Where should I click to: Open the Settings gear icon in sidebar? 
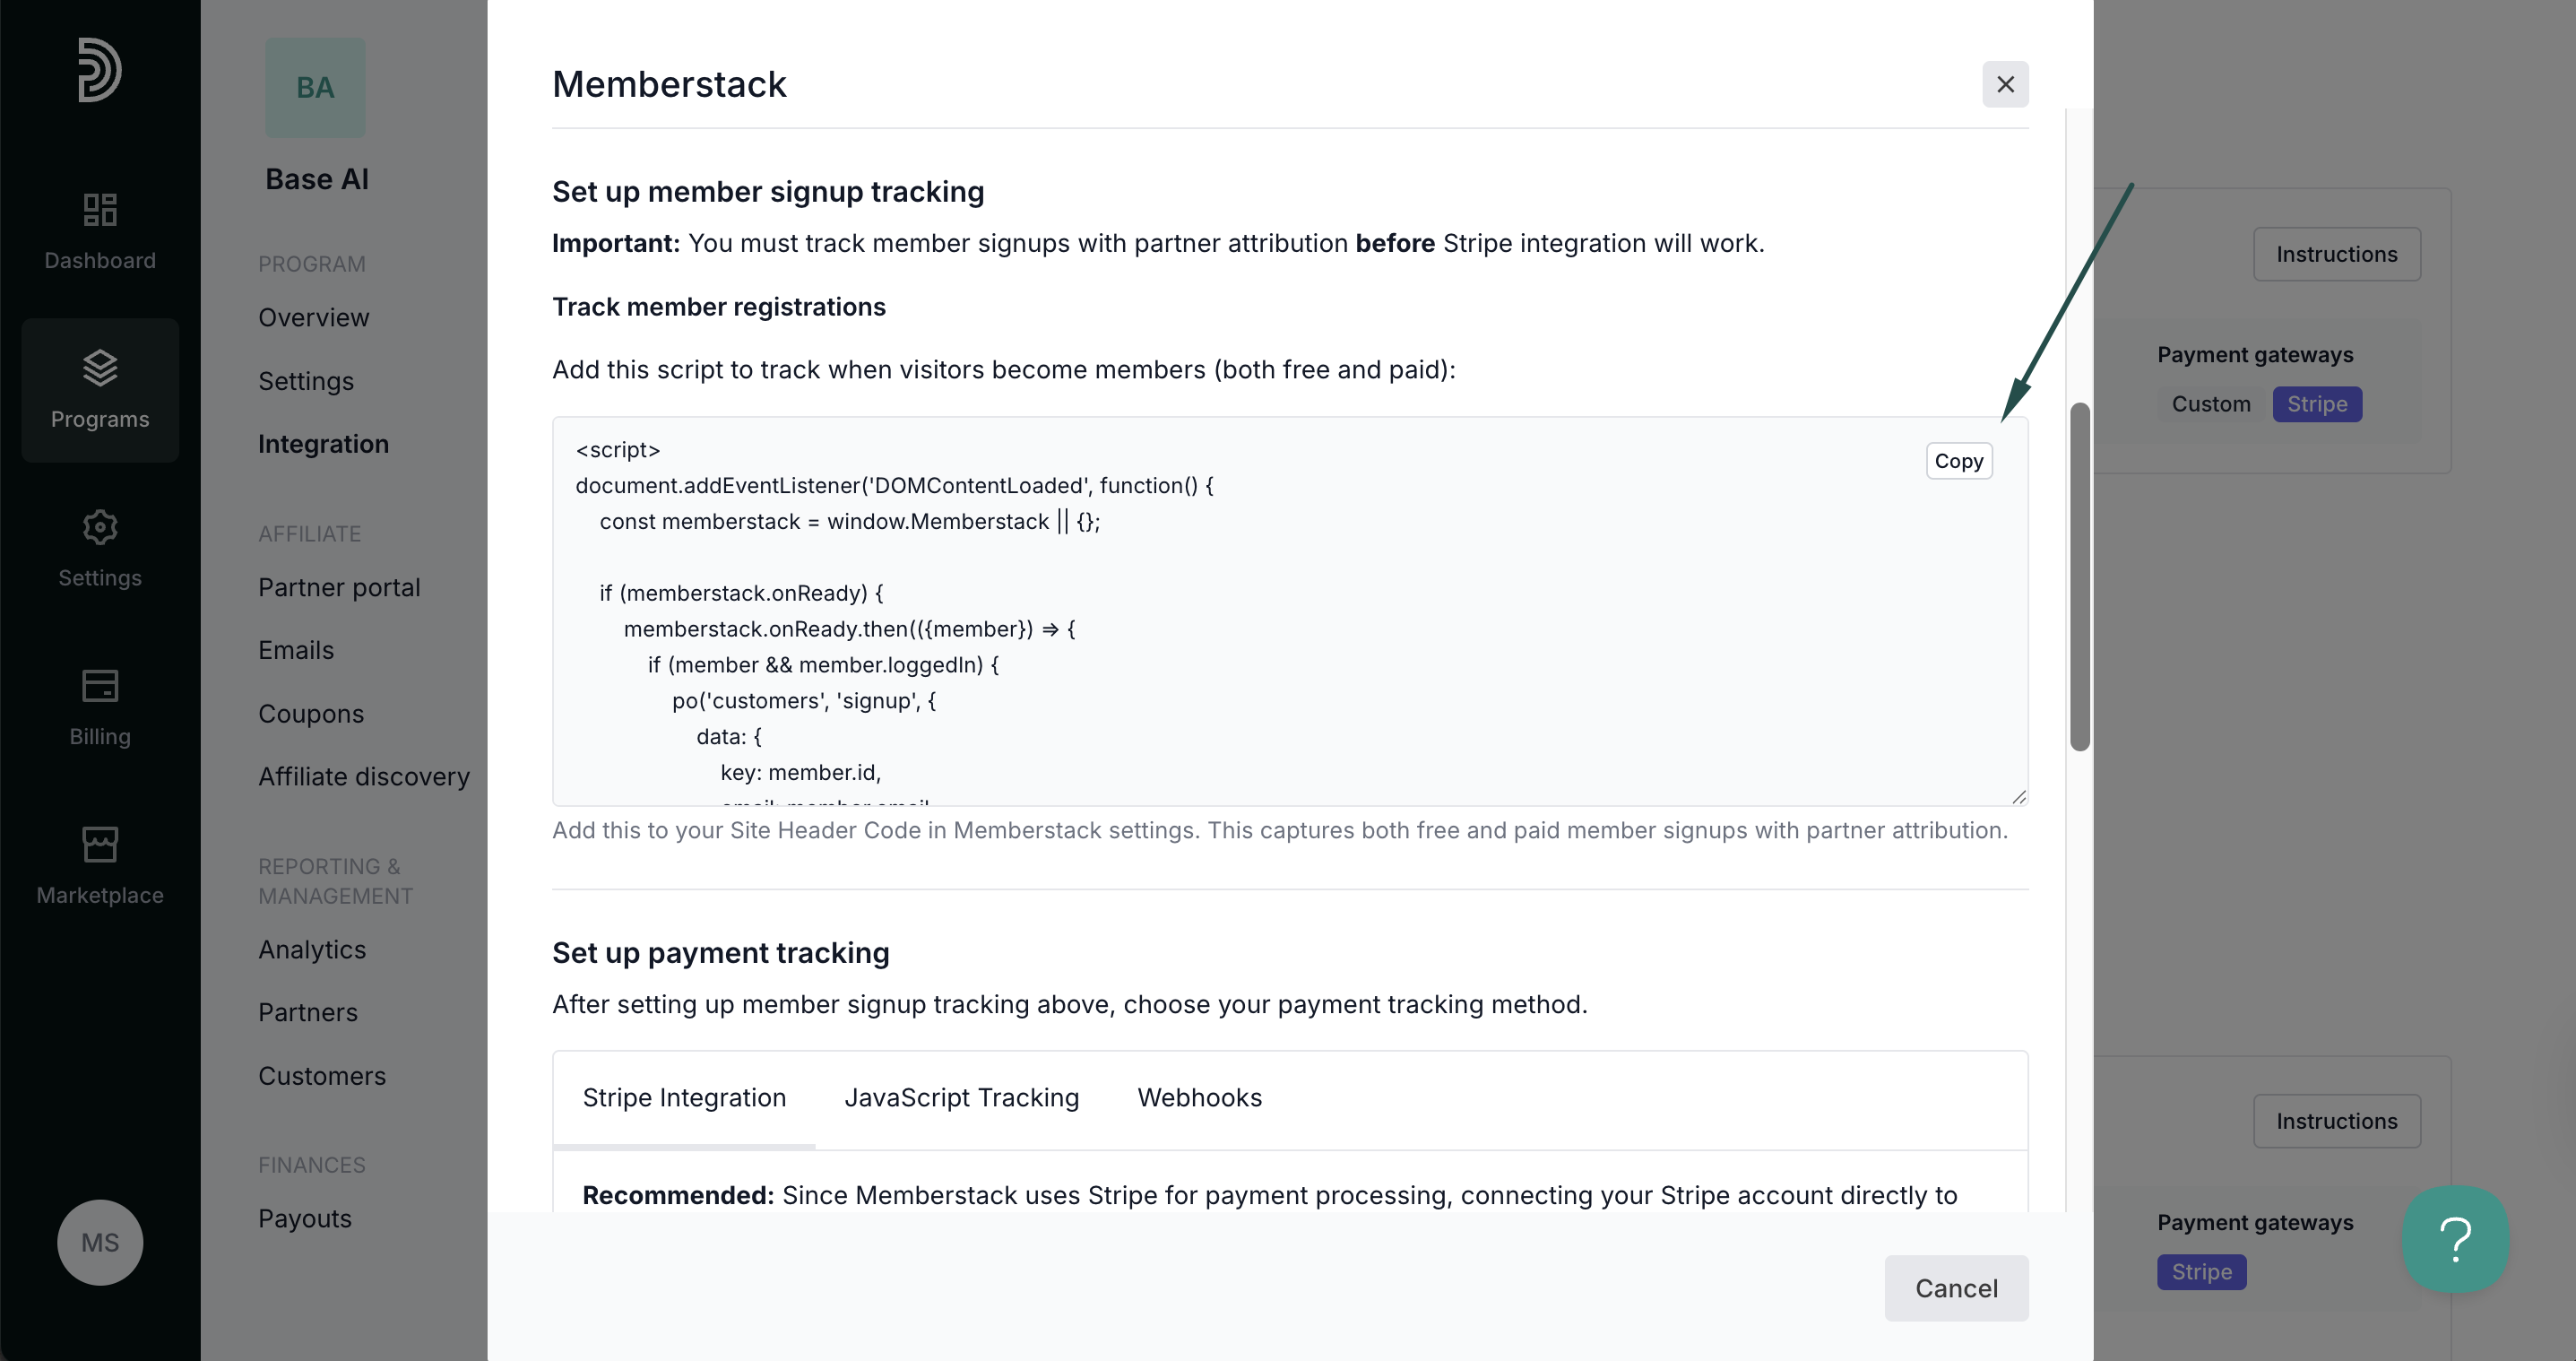(100, 527)
